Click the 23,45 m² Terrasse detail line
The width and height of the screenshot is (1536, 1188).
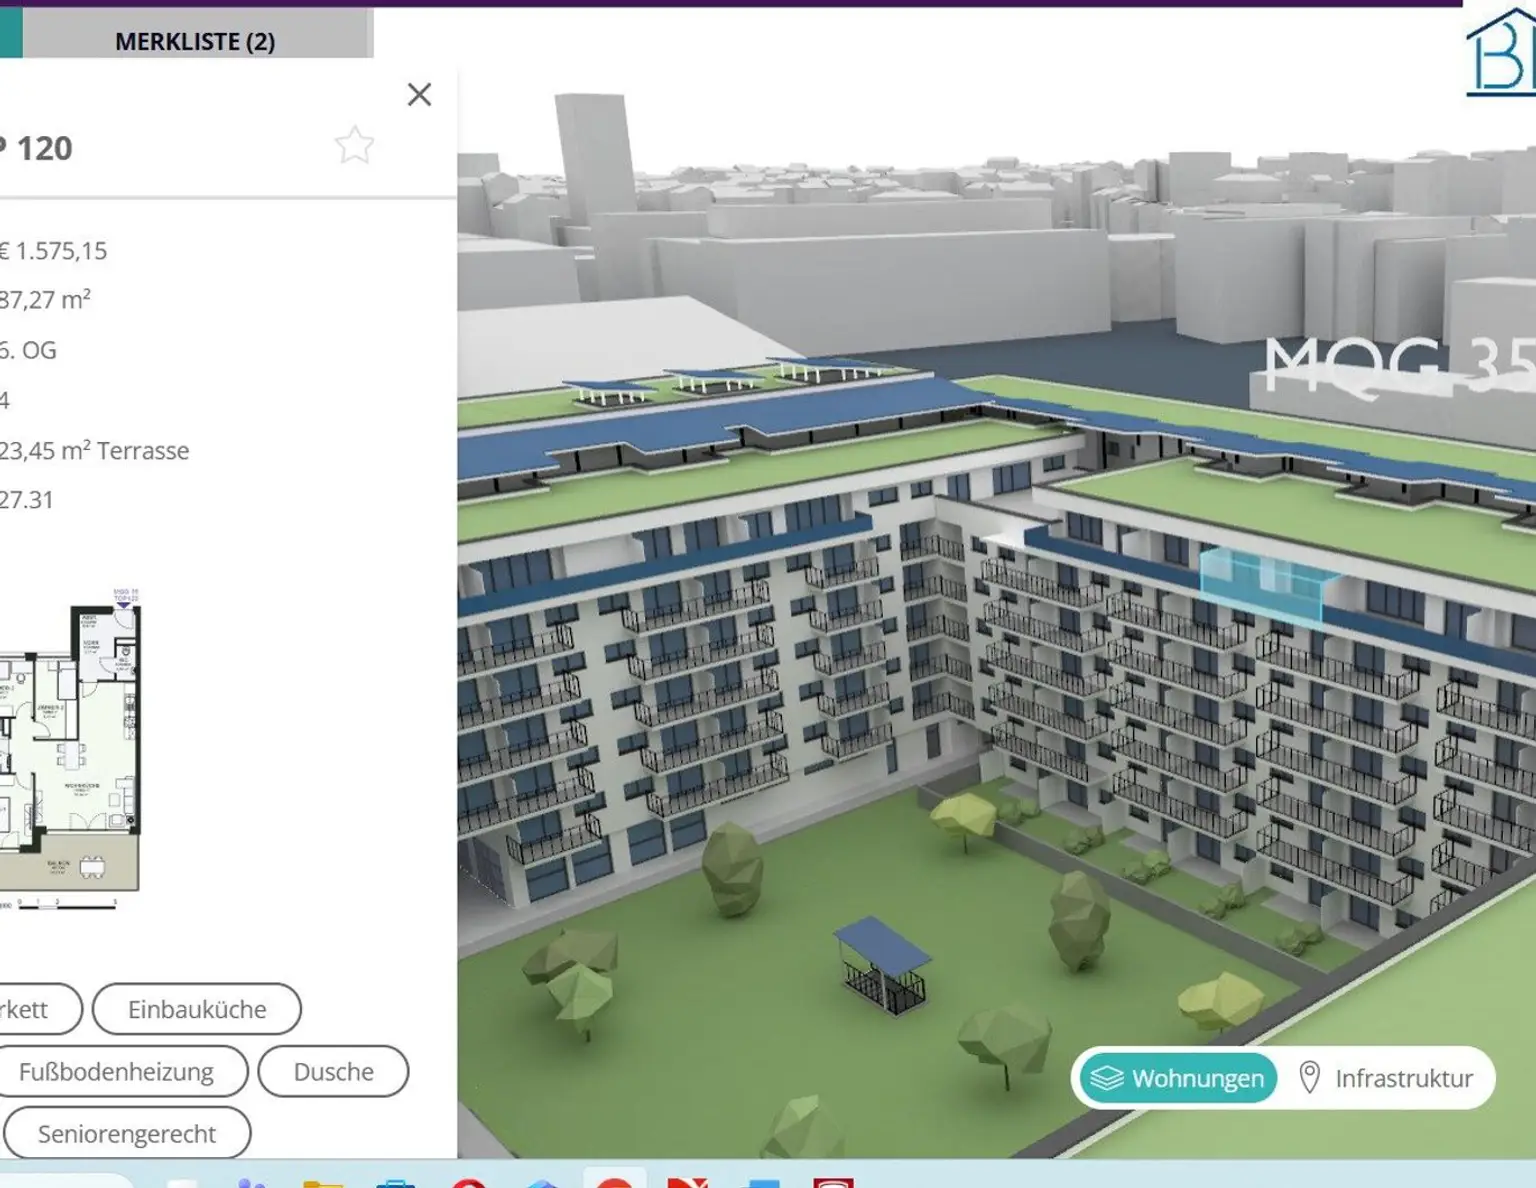pos(95,450)
